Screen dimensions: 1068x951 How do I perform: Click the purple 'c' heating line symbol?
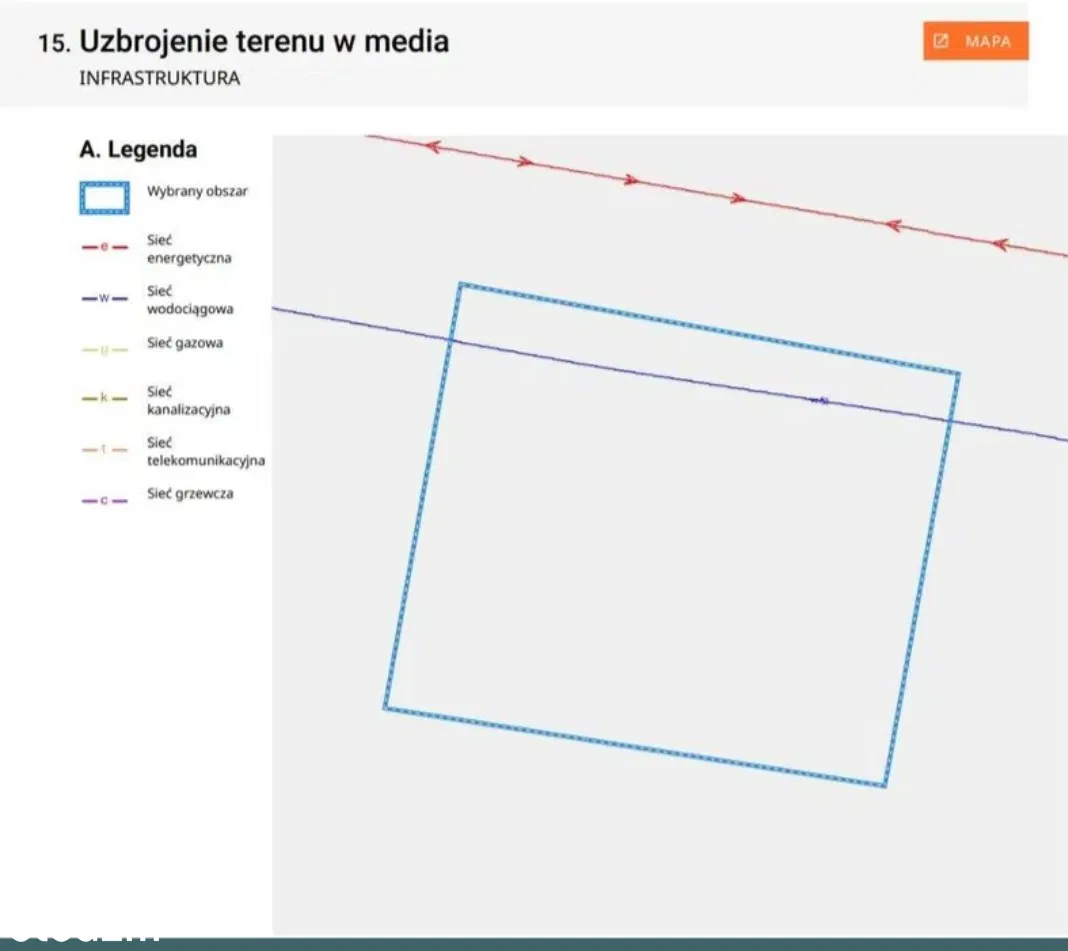[x=104, y=500]
